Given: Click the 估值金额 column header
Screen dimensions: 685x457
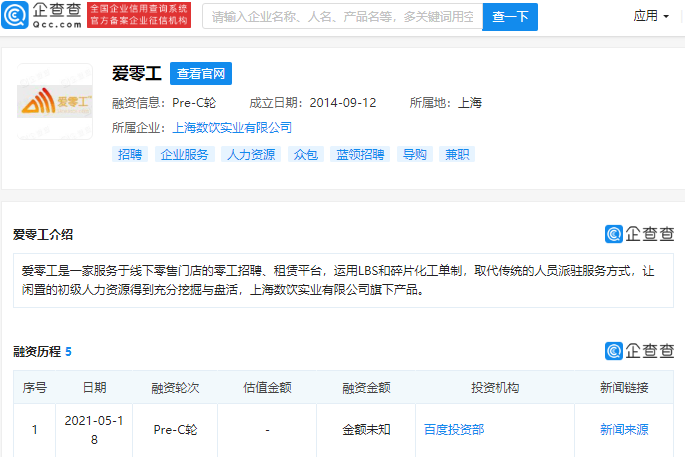Looking at the screenshot, I should coord(267,388).
